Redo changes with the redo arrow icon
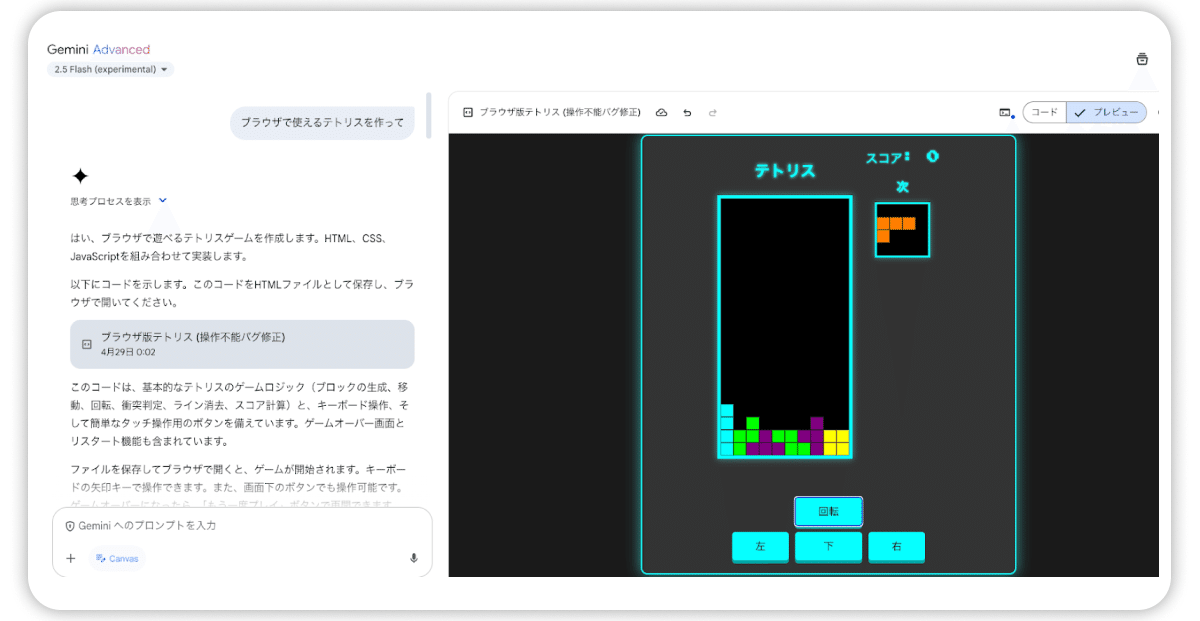This screenshot has height=621, width=1200. (712, 112)
